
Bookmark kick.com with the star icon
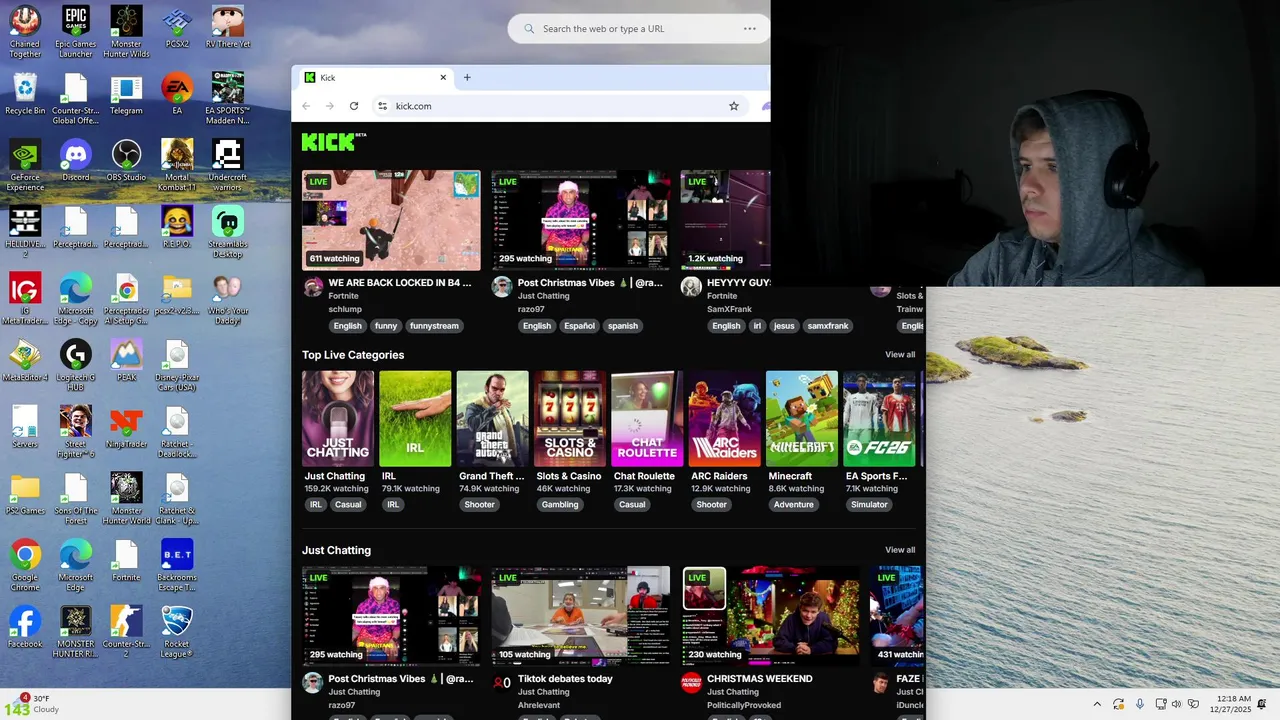click(x=733, y=106)
